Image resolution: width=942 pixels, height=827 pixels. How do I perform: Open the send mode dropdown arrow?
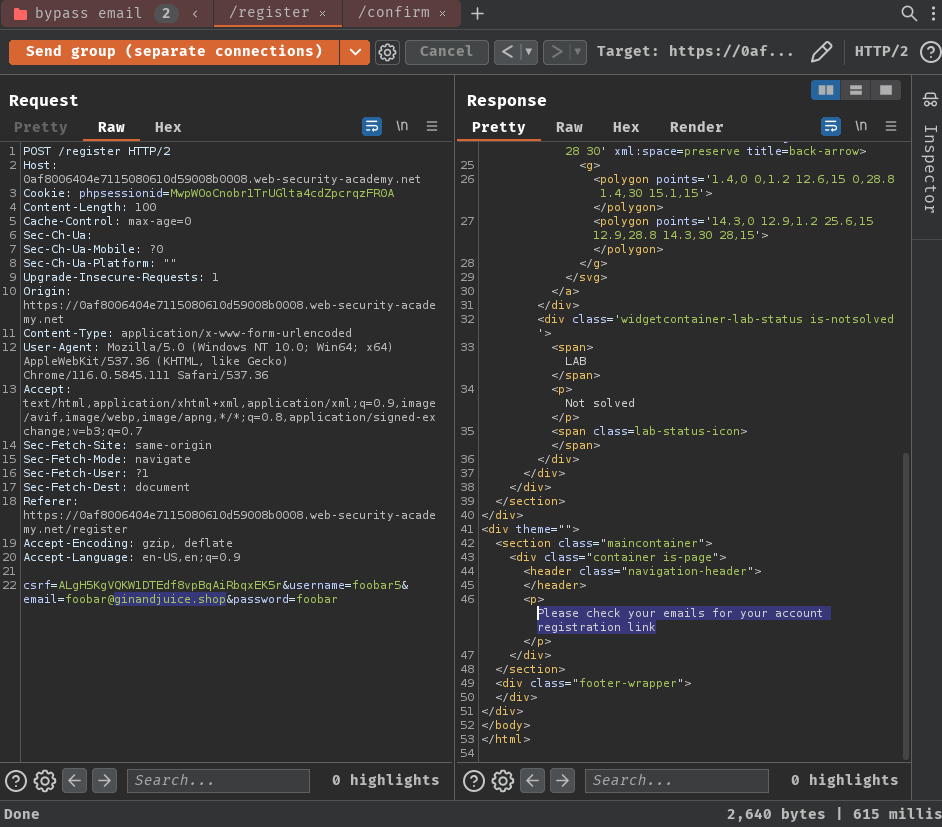tap(355, 52)
